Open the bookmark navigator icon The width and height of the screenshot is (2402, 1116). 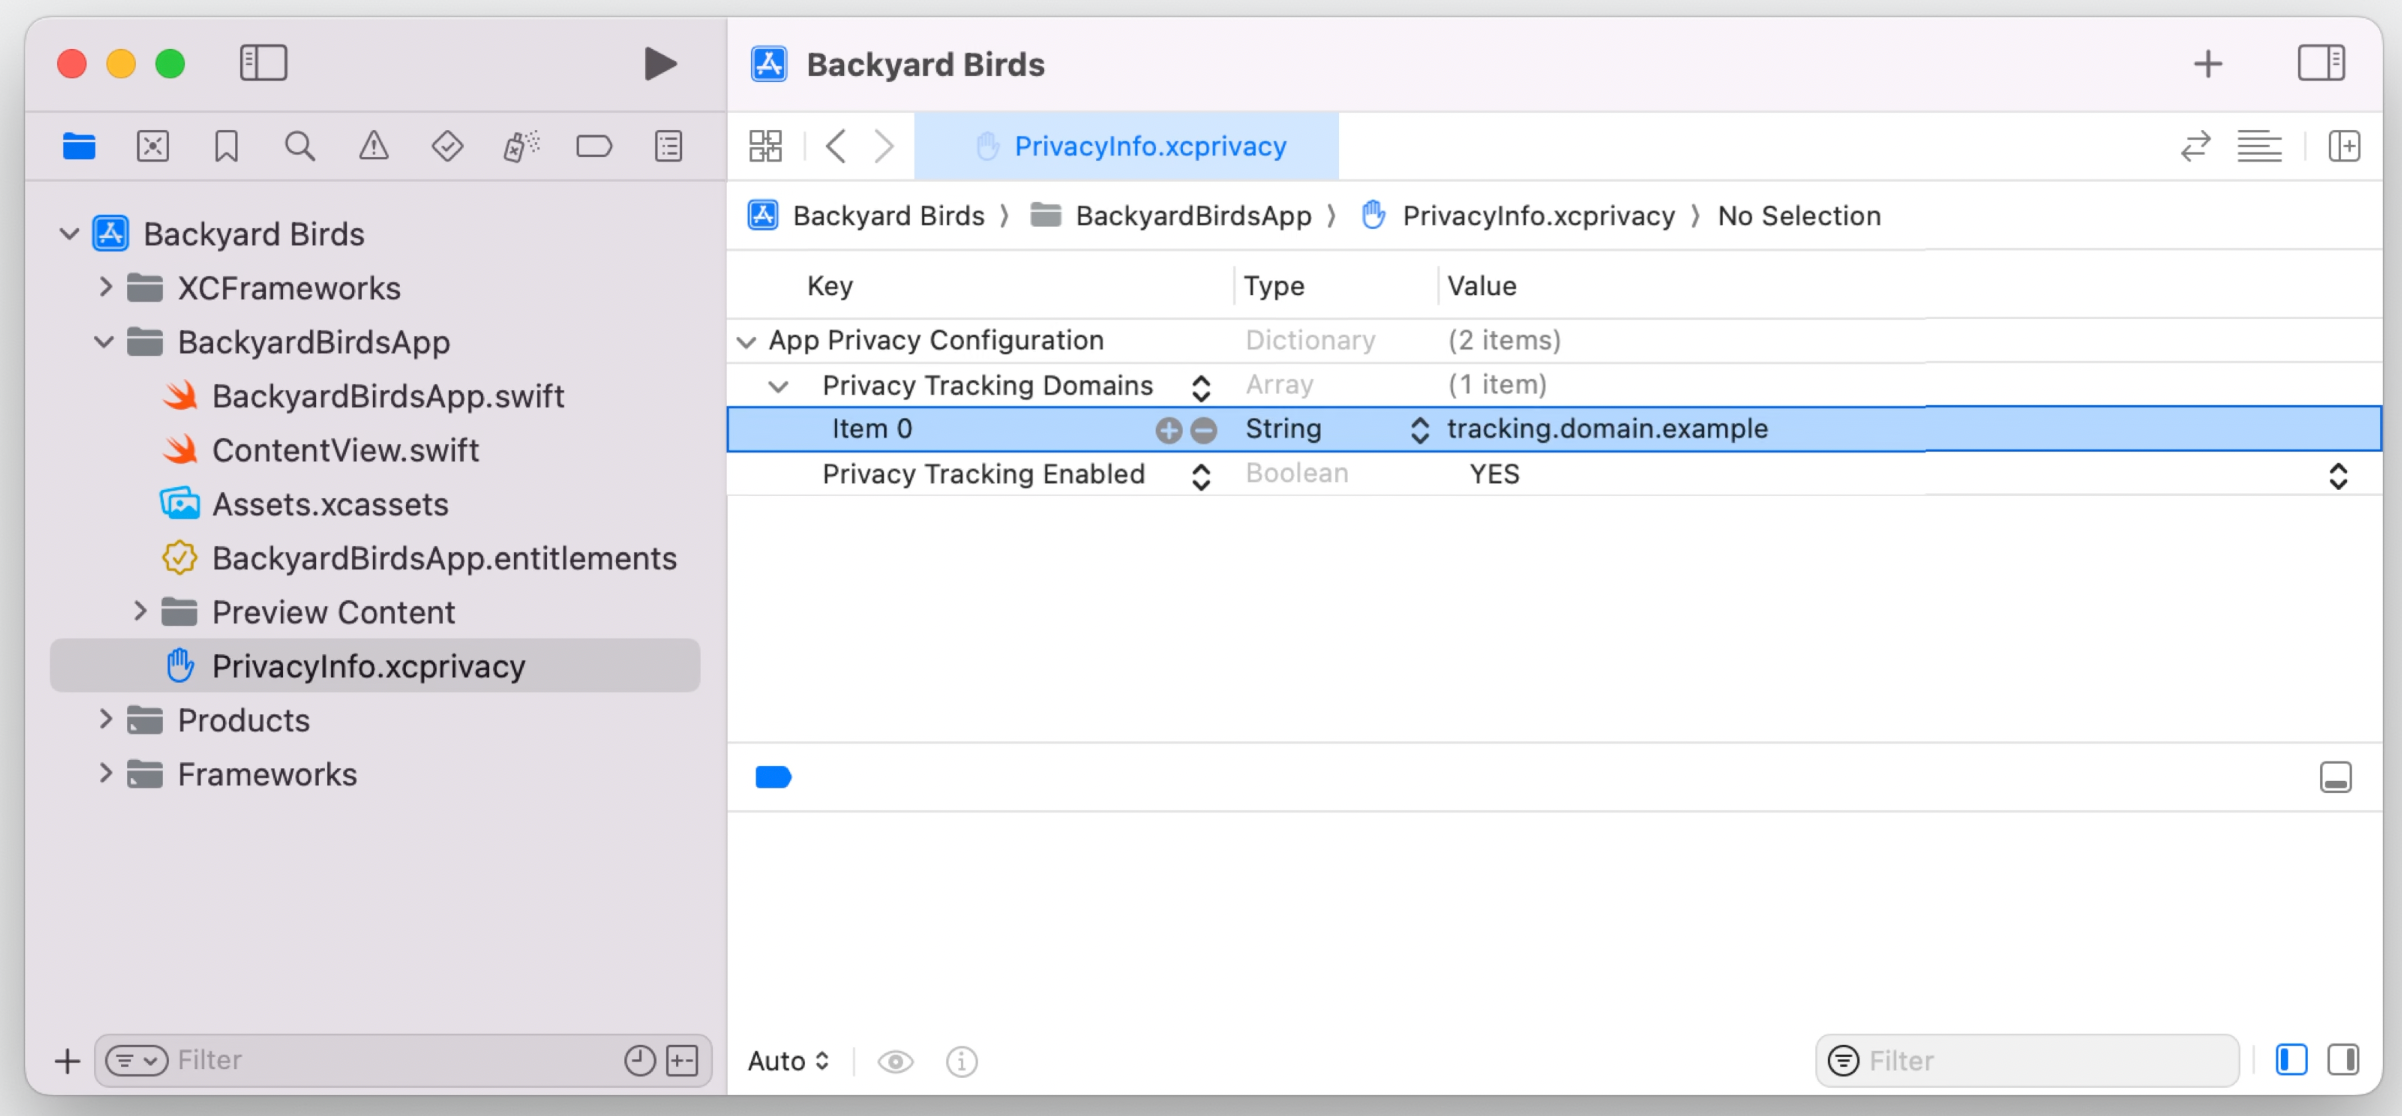pyautogui.click(x=226, y=146)
